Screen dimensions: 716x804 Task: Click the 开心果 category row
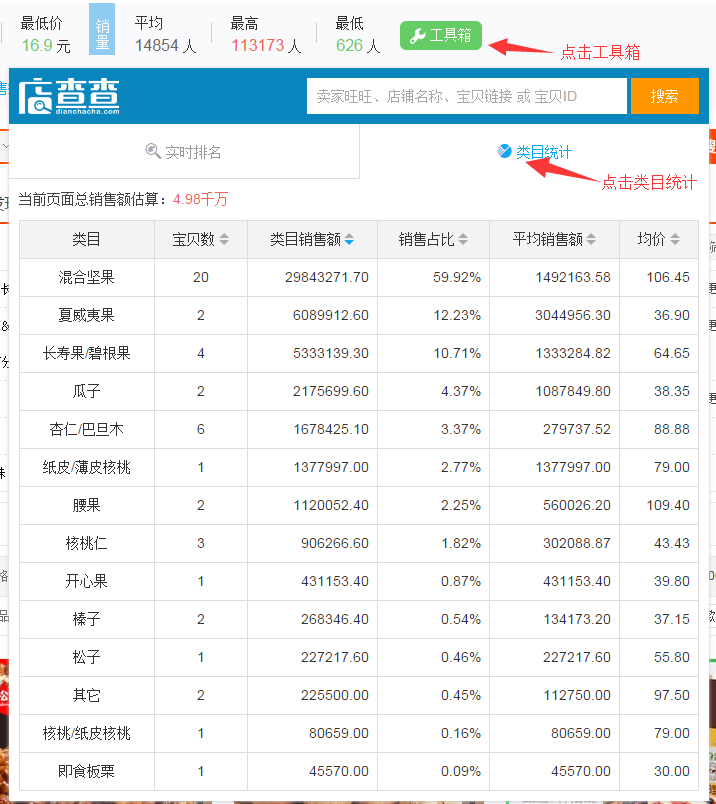tap(87, 581)
